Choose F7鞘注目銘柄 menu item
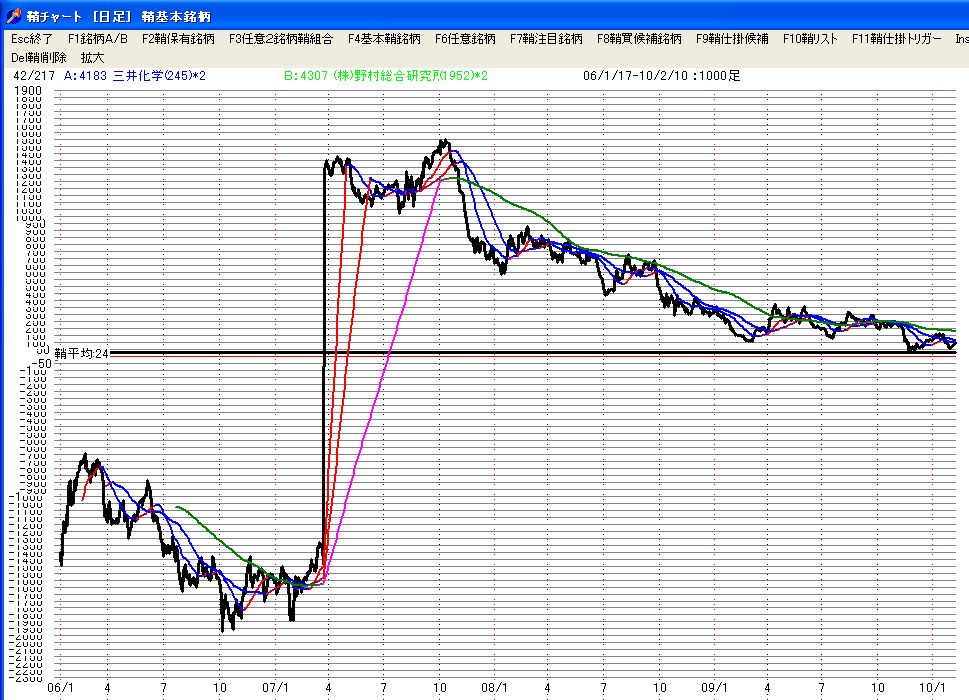The width and height of the screenshot is (969, 700). pos(546,39)
